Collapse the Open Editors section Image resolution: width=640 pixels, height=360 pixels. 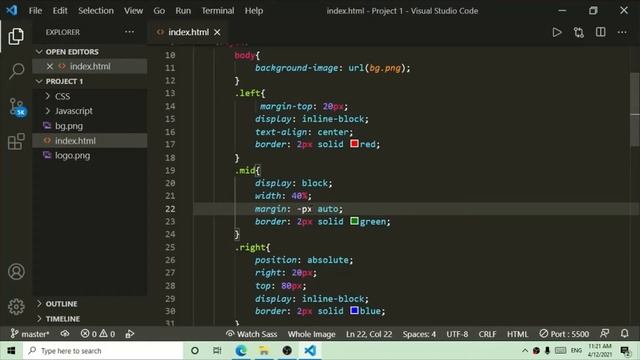(90, 52)
